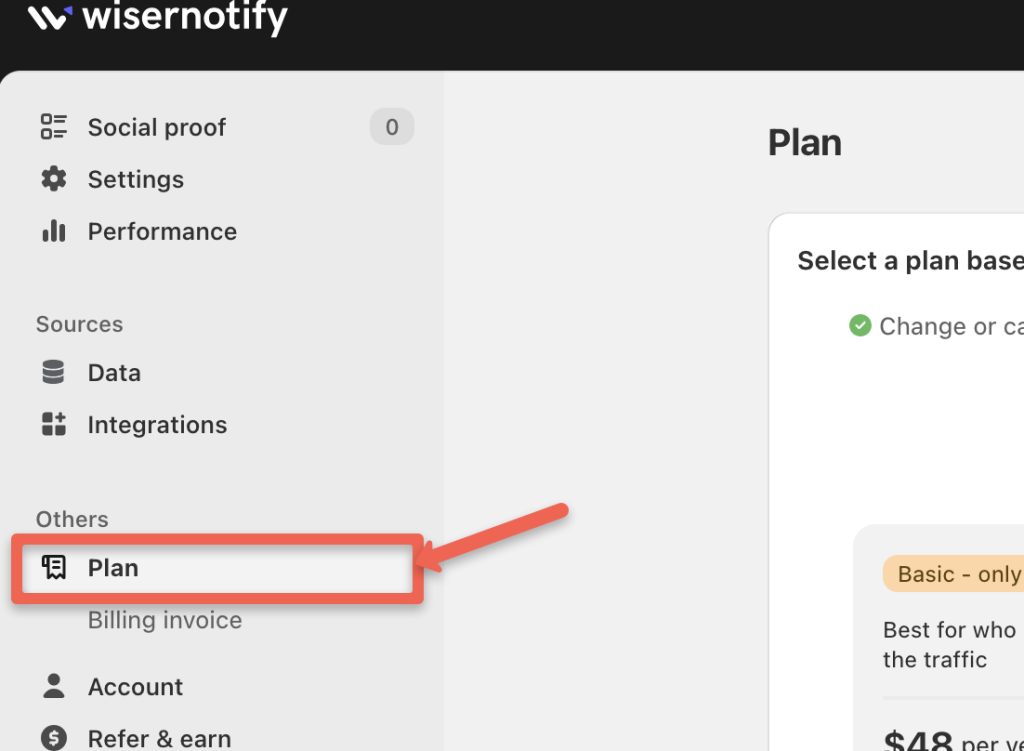Click the Performance bar chart icon
This screenshot has height=751, width=1024.
coord(53,230)
